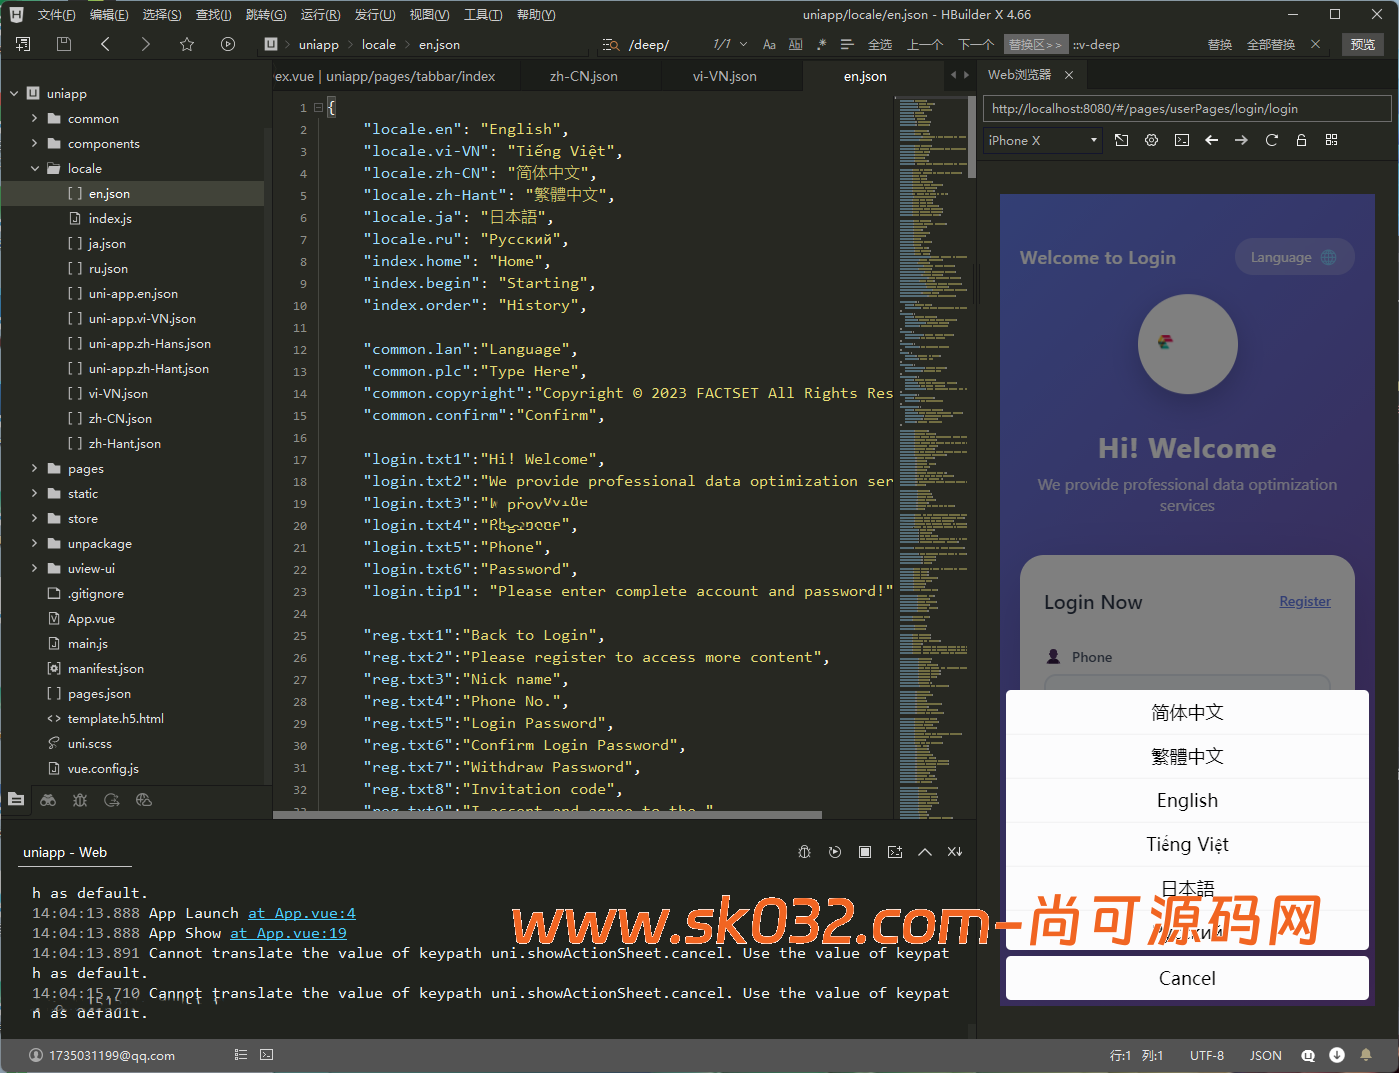Collapse the locale folder
Viewport: 1399px width, 1073px height.
click(x=35, y=169)
